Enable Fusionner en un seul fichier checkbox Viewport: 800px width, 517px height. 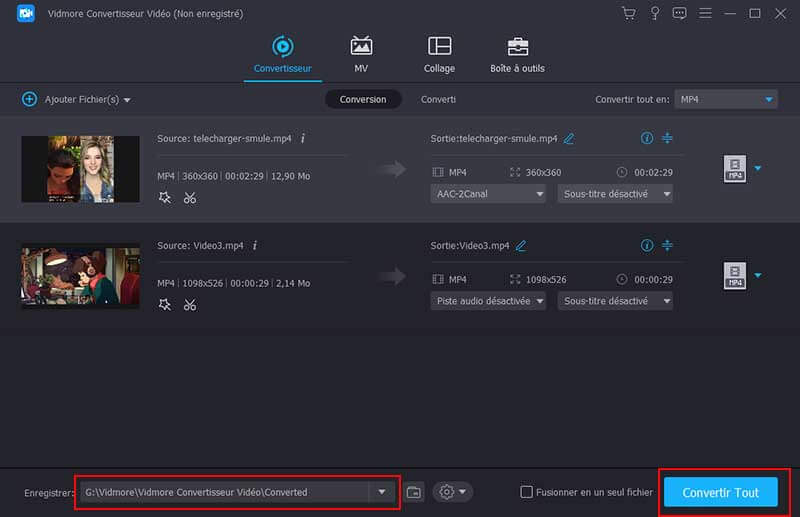pyautogui.click(x=527, y=492)
